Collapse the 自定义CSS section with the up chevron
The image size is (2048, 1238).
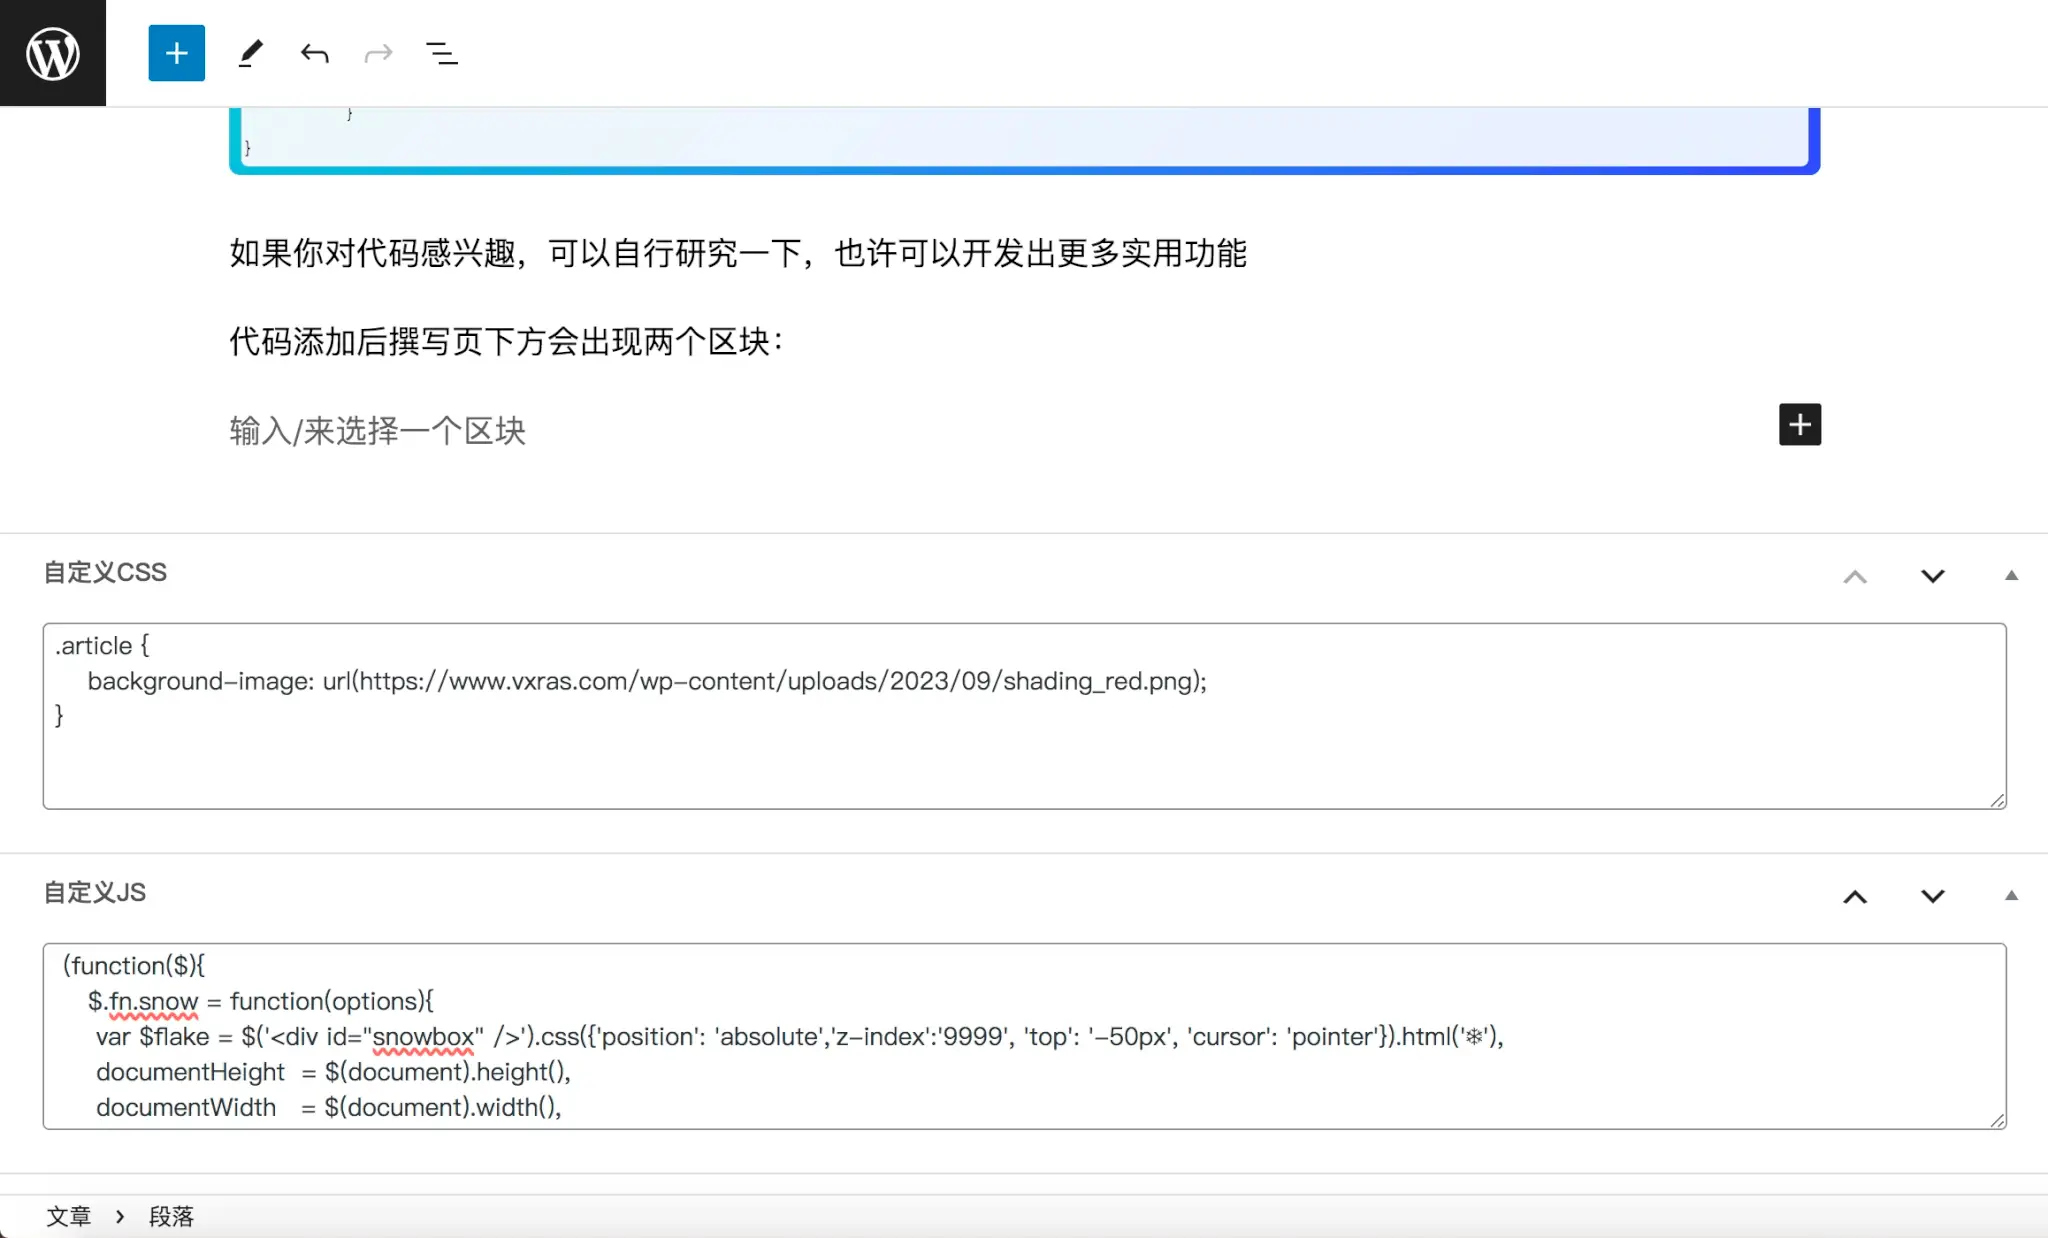pyautogui.click(x=1856, y=577)
